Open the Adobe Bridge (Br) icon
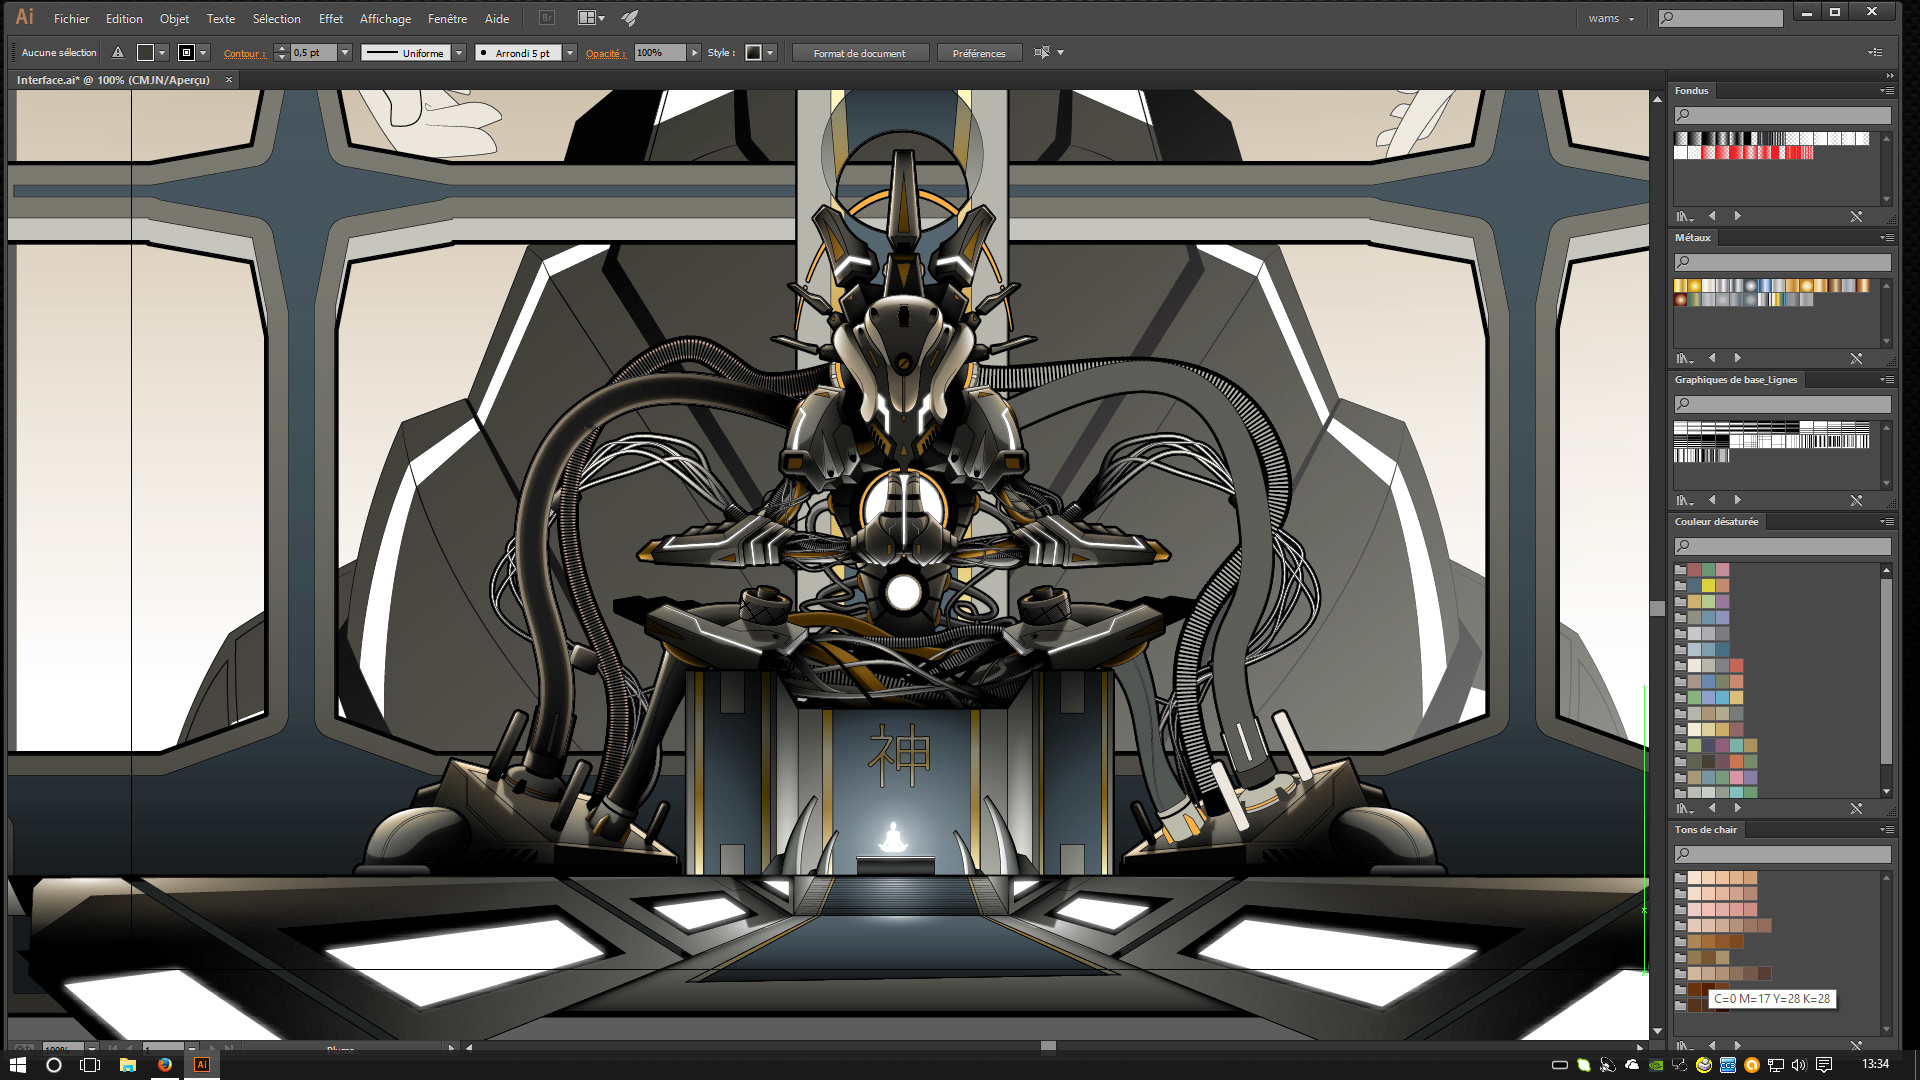This screenshot has height=1080, width=1920. pyautogui.click(x=547, y=18)
